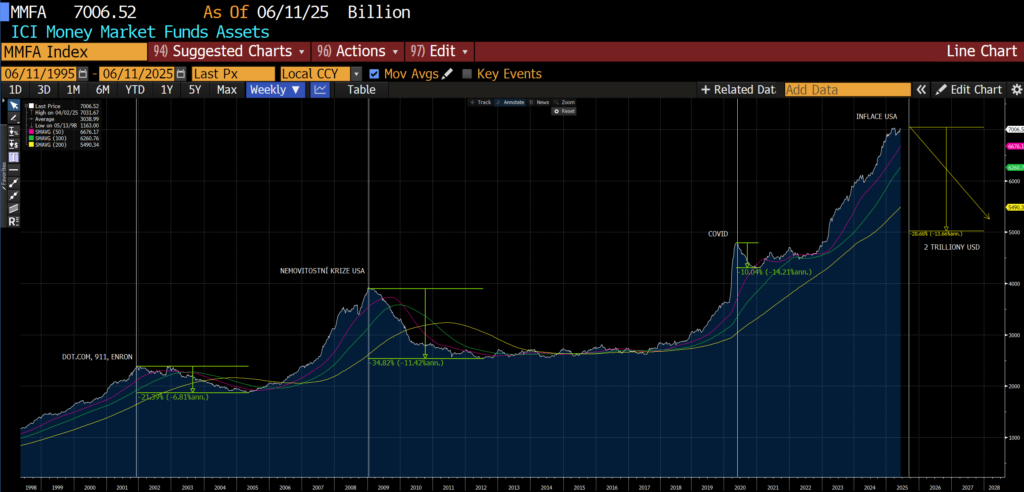Viewport: 1024px width, 492px height.
Task: Select the regression R tool
Action: coord(14,221)
